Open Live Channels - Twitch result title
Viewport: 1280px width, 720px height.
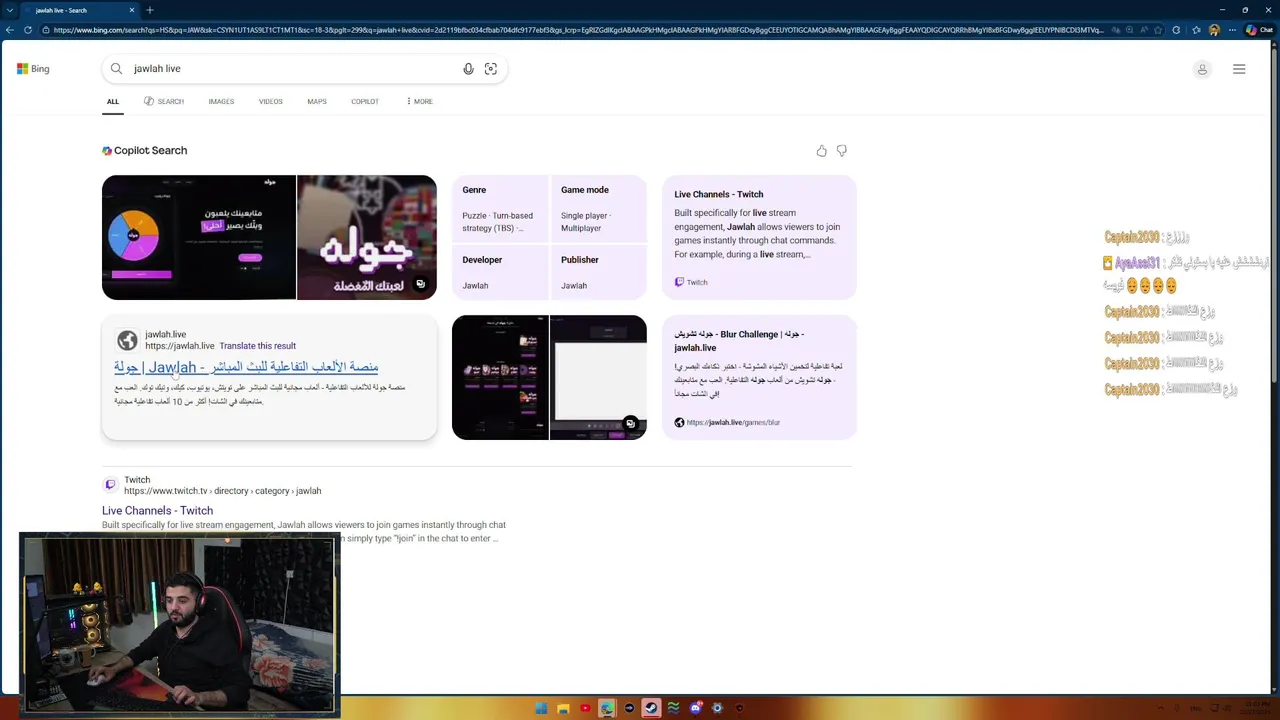[157, 511]
